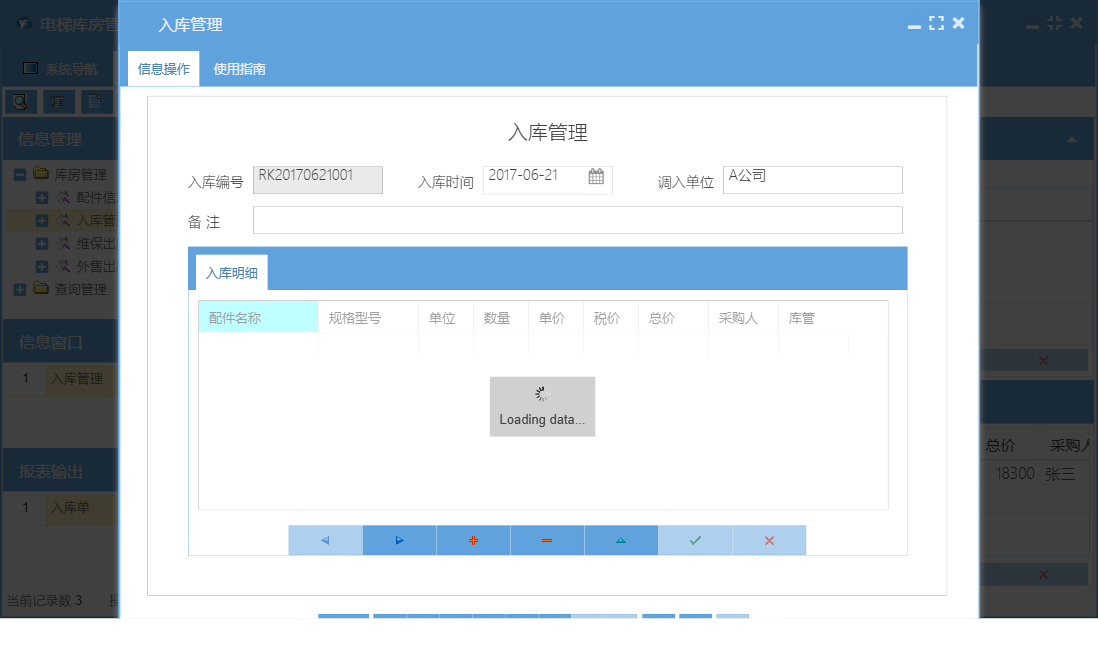Expand the 配件信息 tree node
The height and width of the screenshot is (655, 1098).
coord(41,197)
